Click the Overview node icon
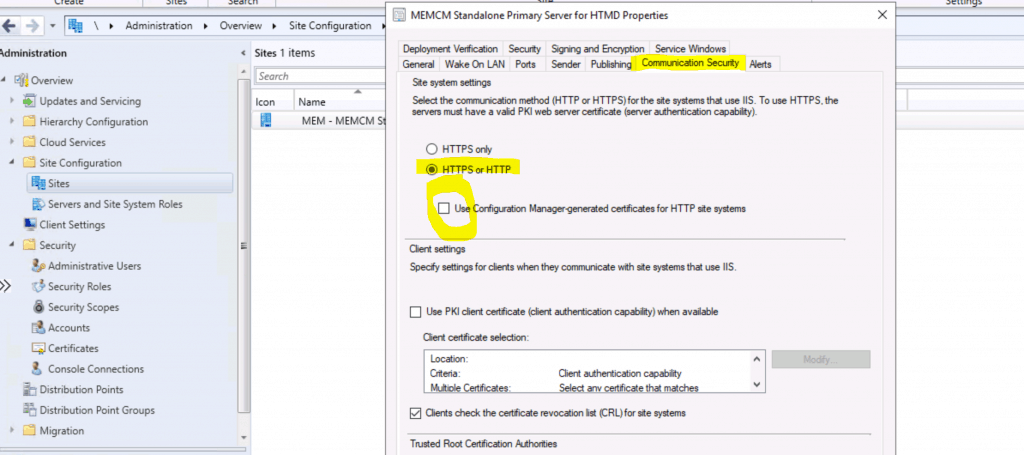 [22, 80]
